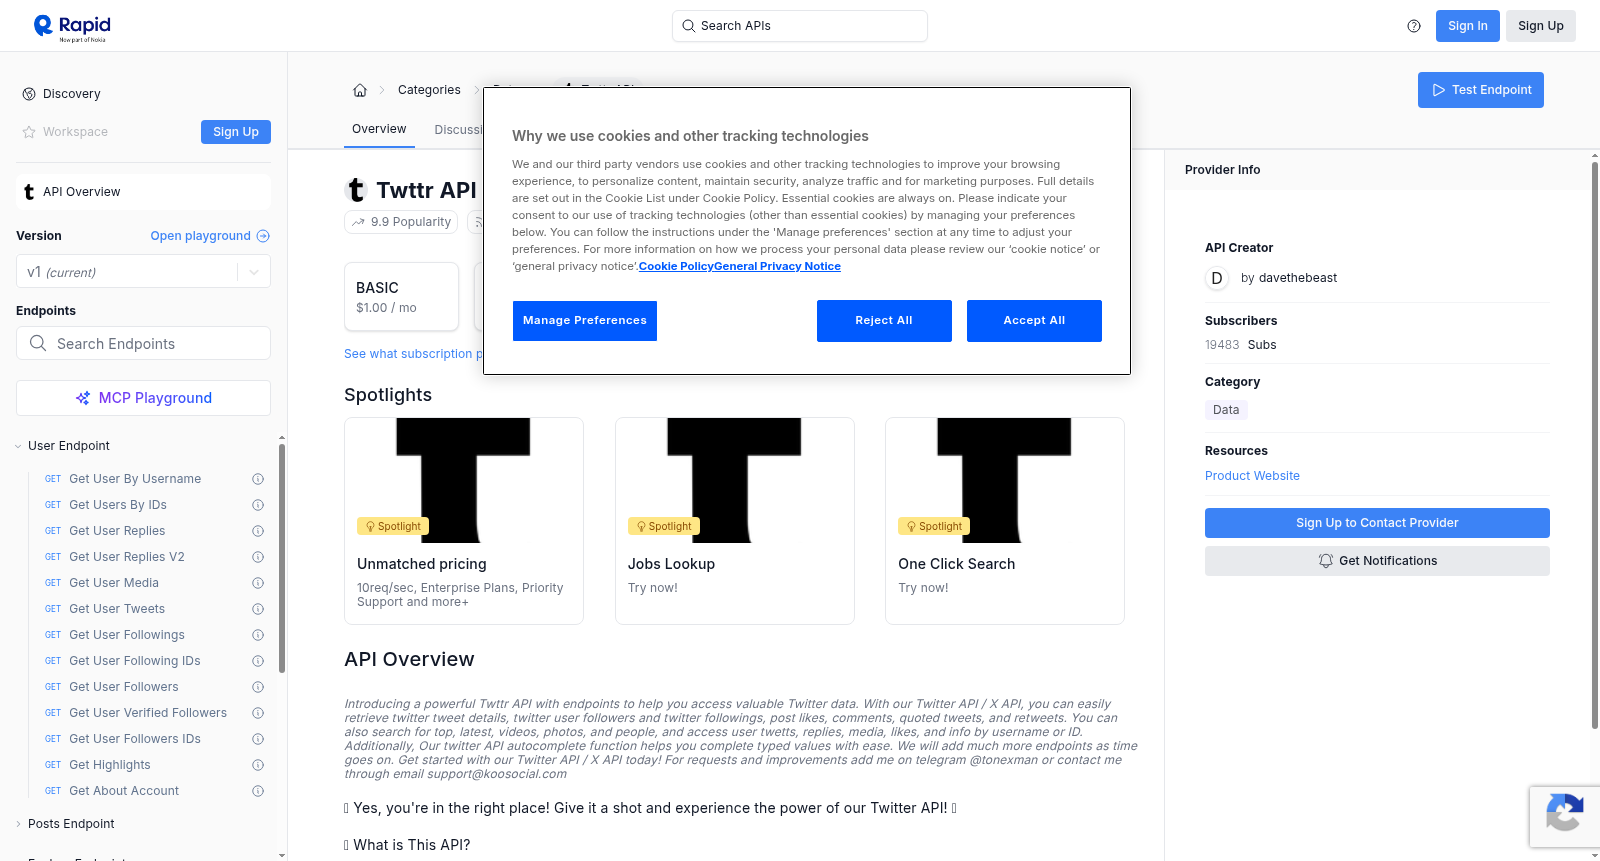Click info icon for Get User Media
The image size is (1600, 861).
click(x=258, y=583)
